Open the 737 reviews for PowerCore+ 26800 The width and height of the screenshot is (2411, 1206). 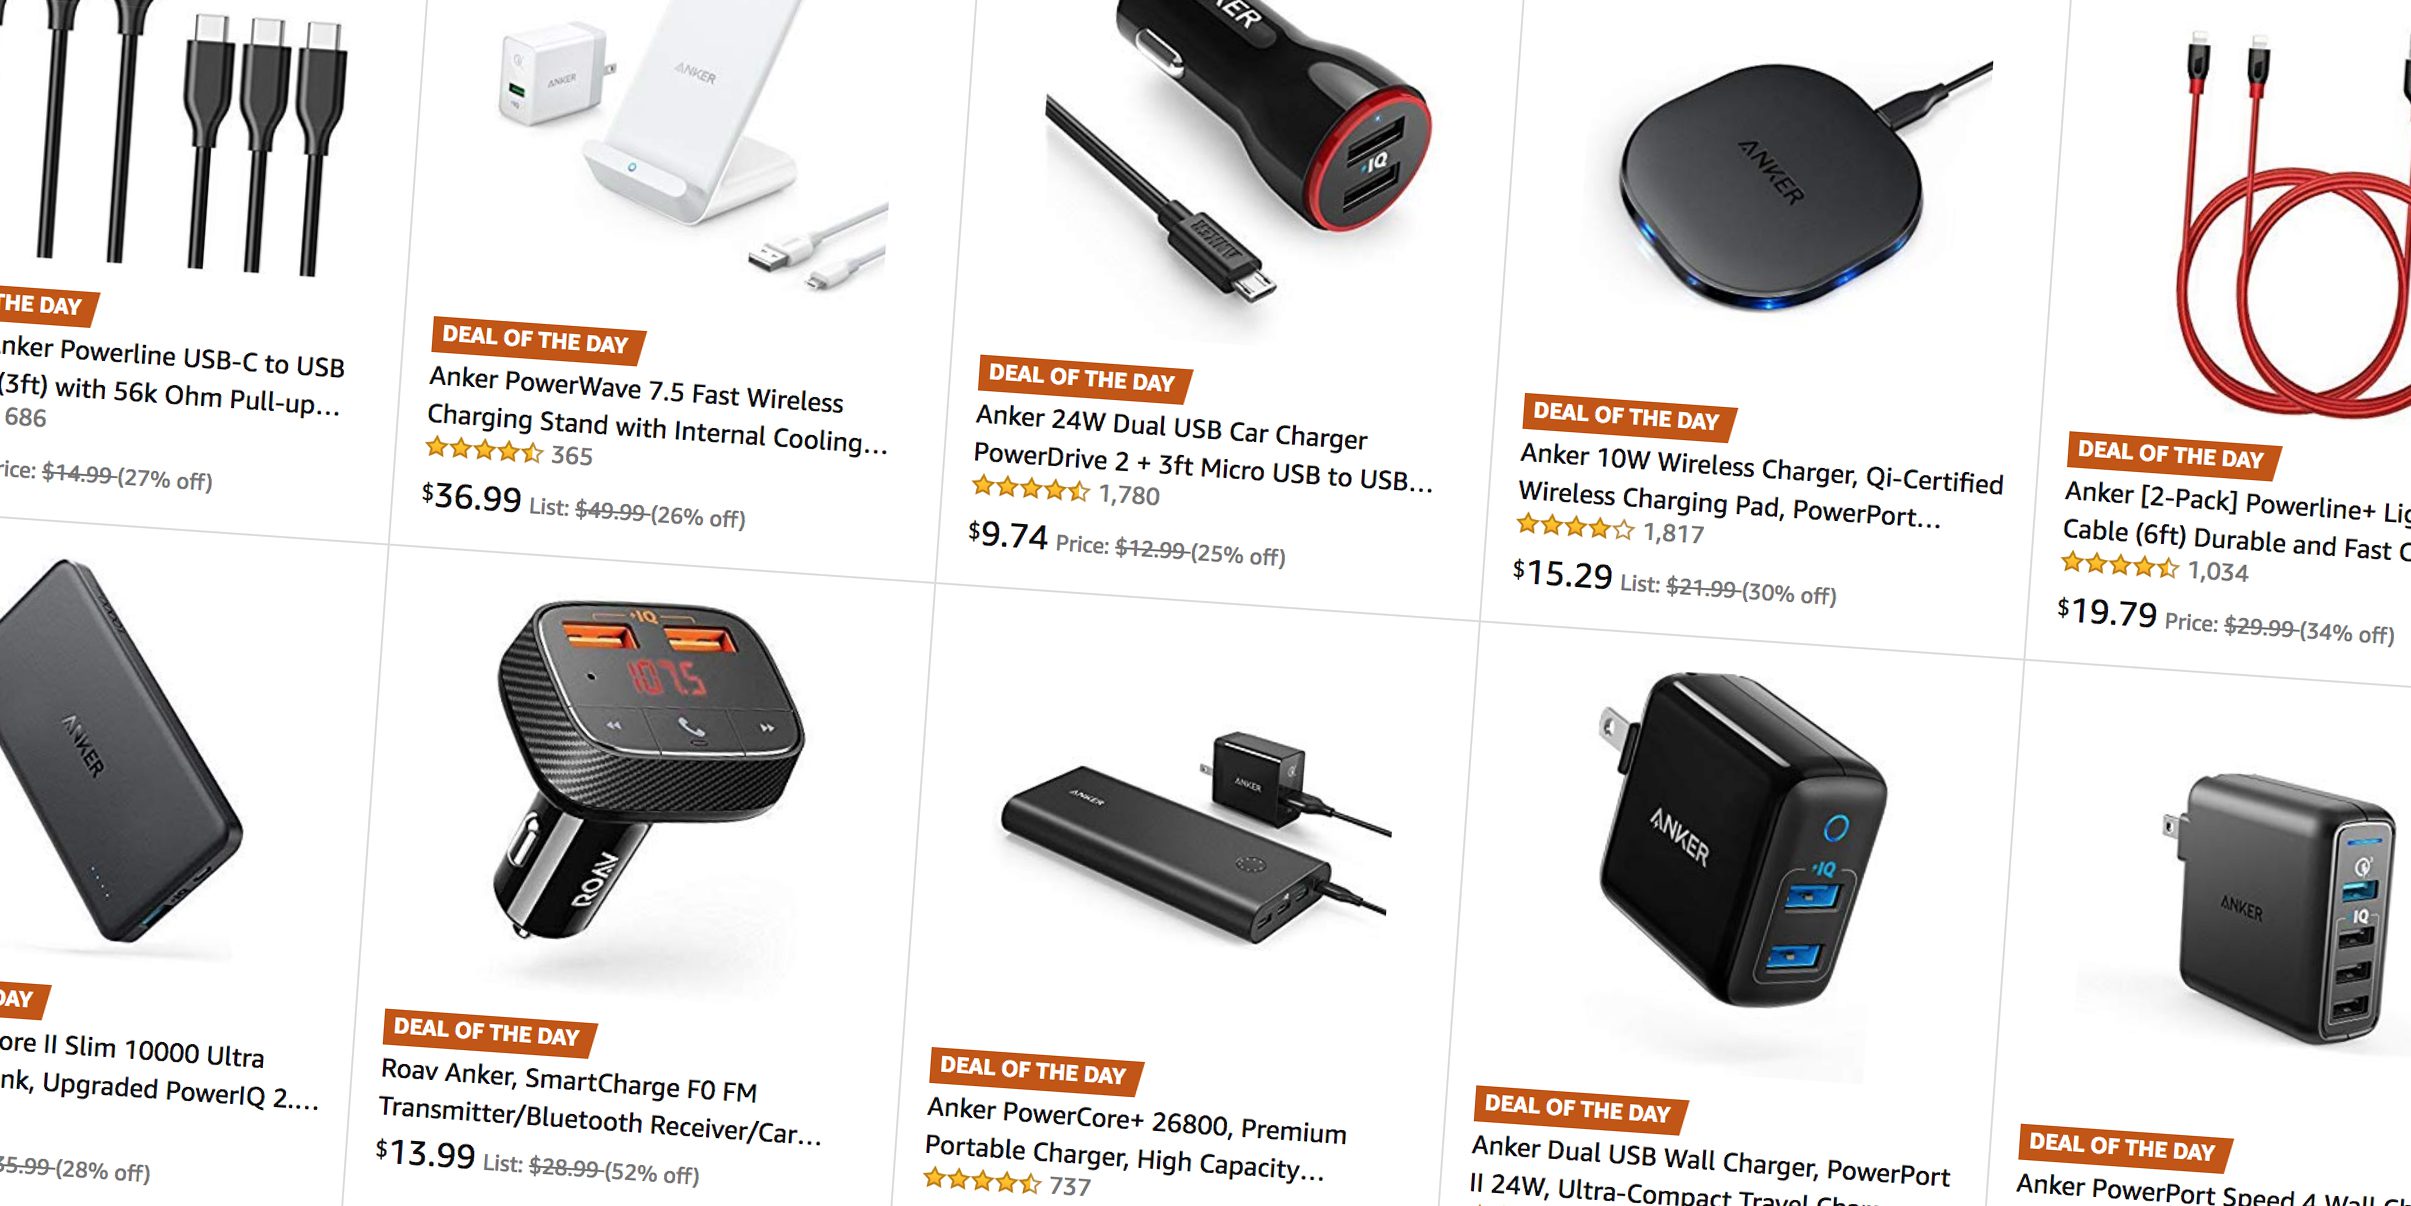(1070, 1187)
